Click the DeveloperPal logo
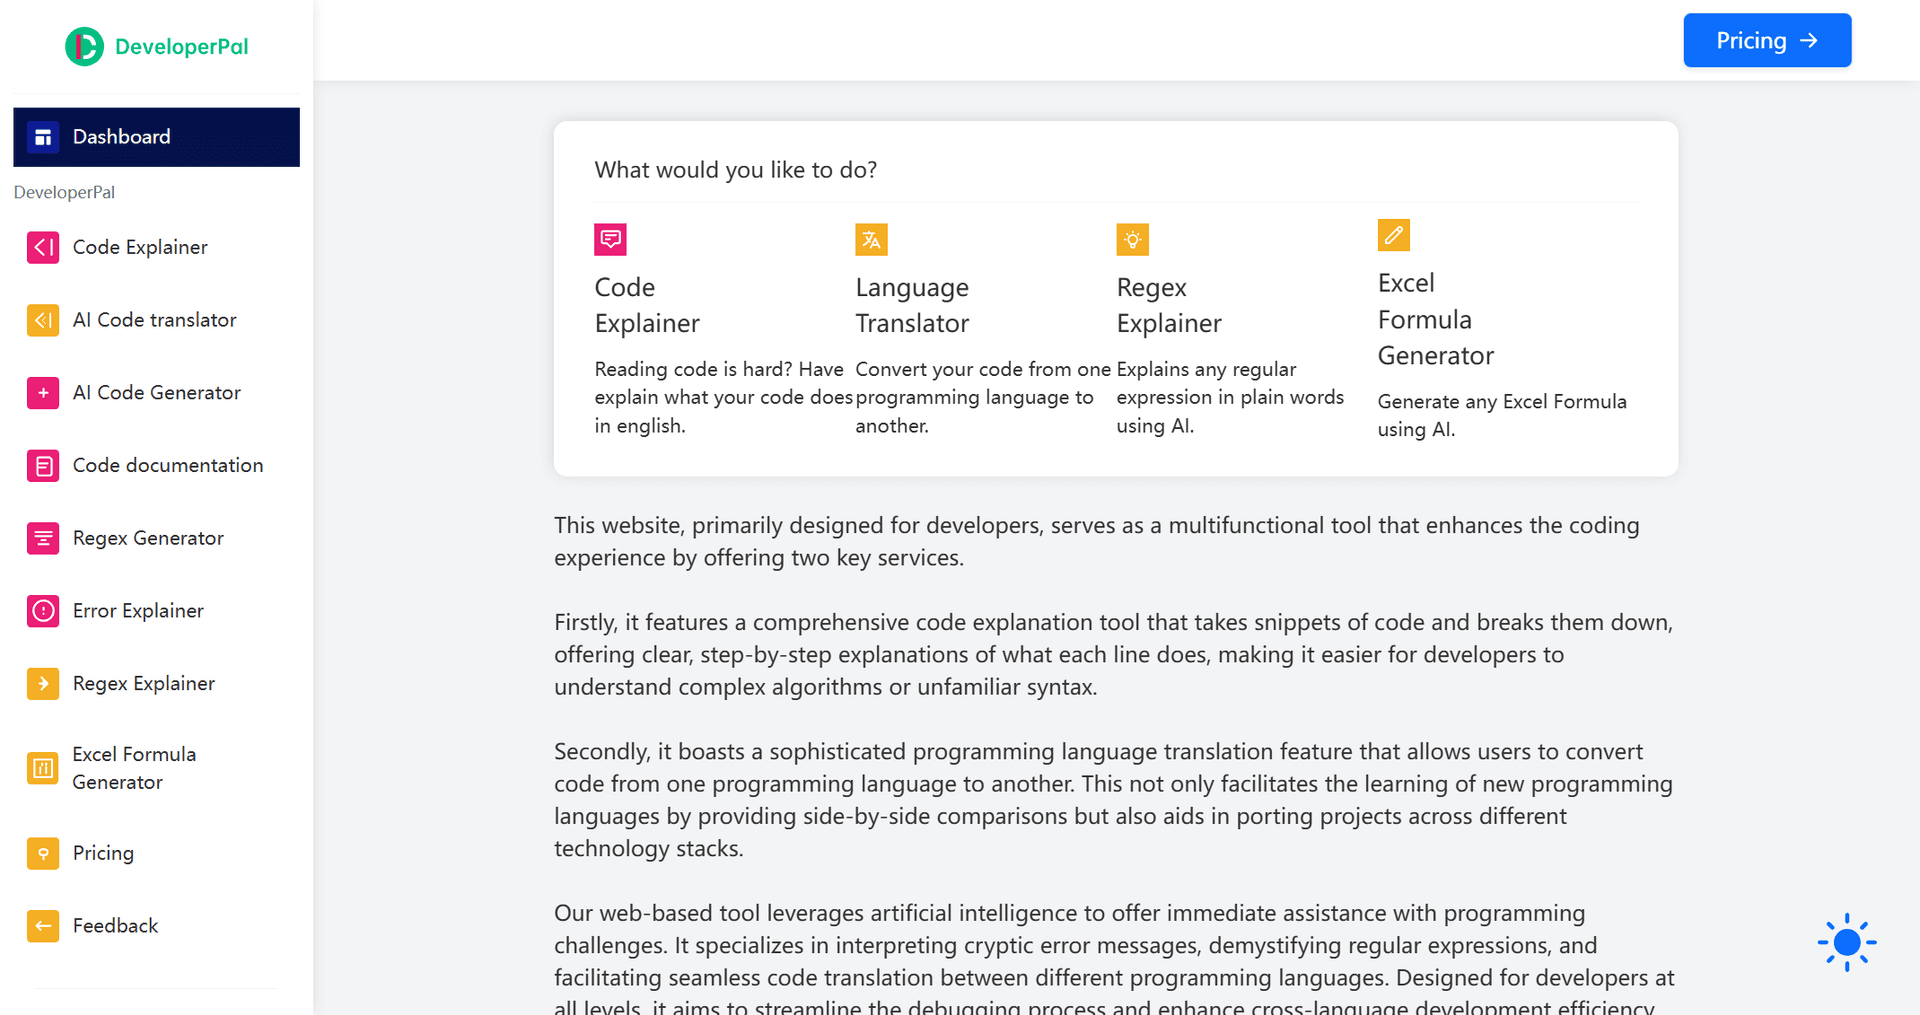This screenshot has width=1920, height=1015. 156,46
